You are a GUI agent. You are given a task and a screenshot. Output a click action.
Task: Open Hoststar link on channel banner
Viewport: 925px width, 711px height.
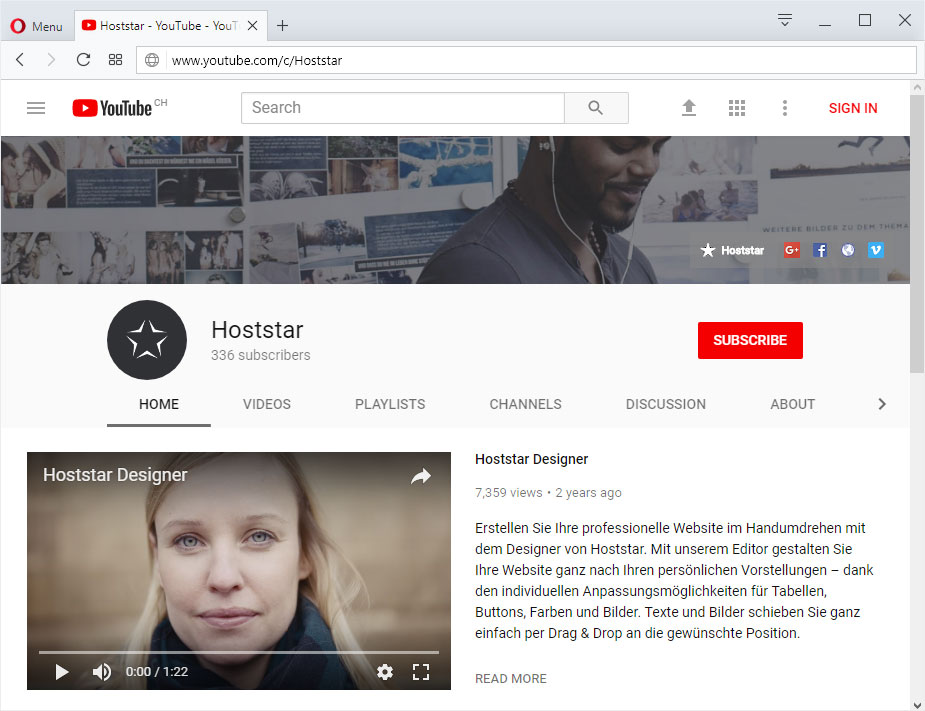coord(732,250)
